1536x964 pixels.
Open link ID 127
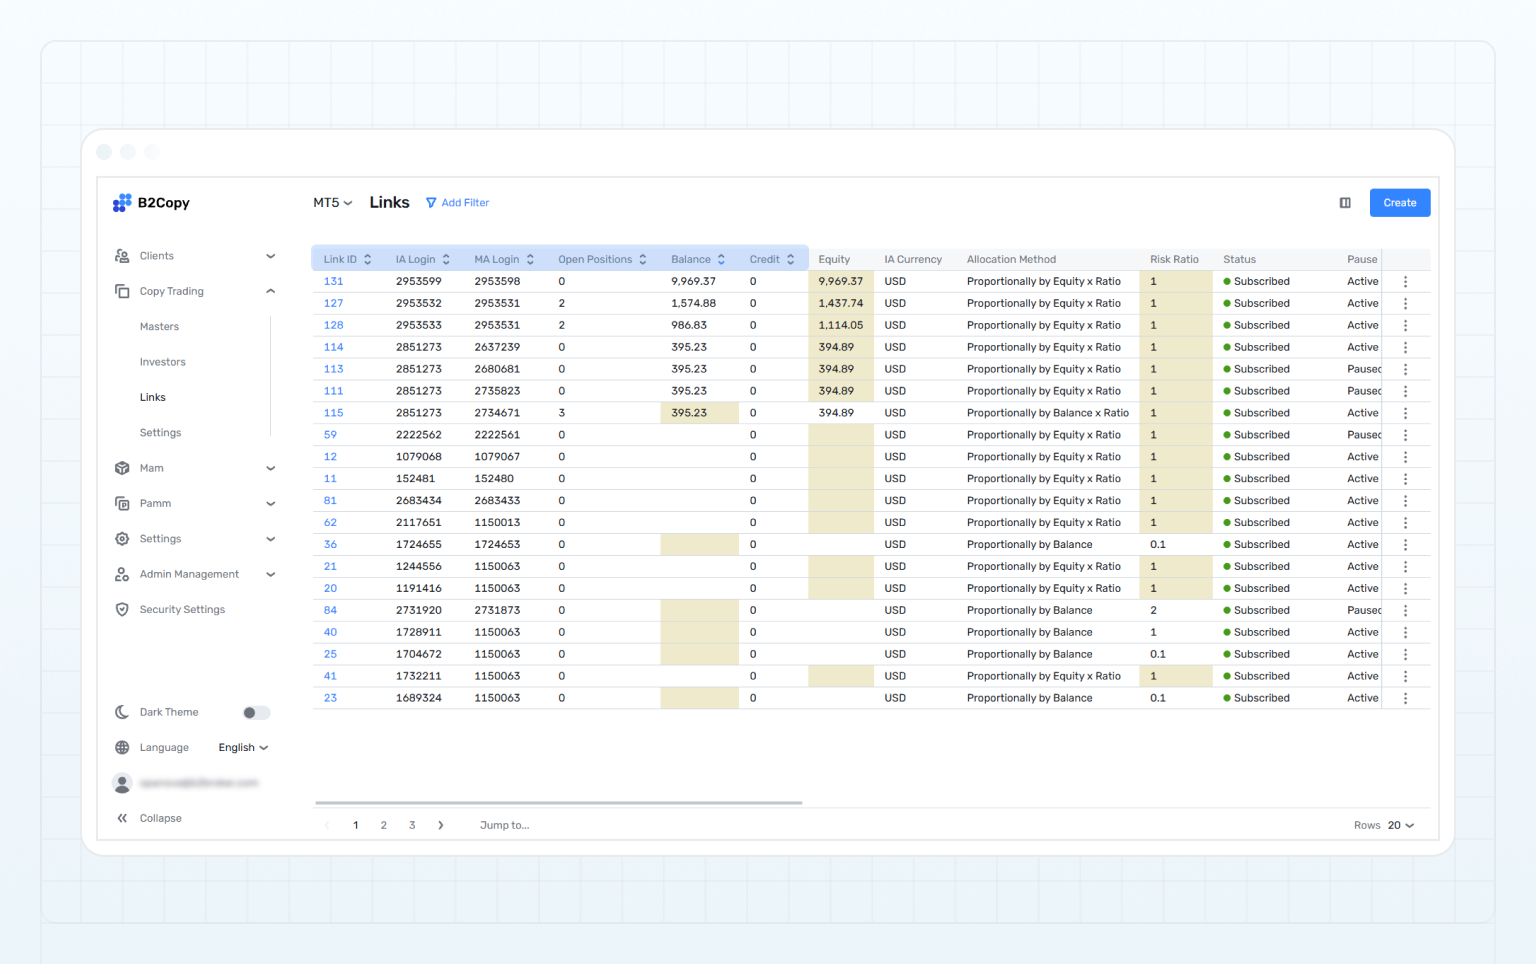tap(333, 304)
